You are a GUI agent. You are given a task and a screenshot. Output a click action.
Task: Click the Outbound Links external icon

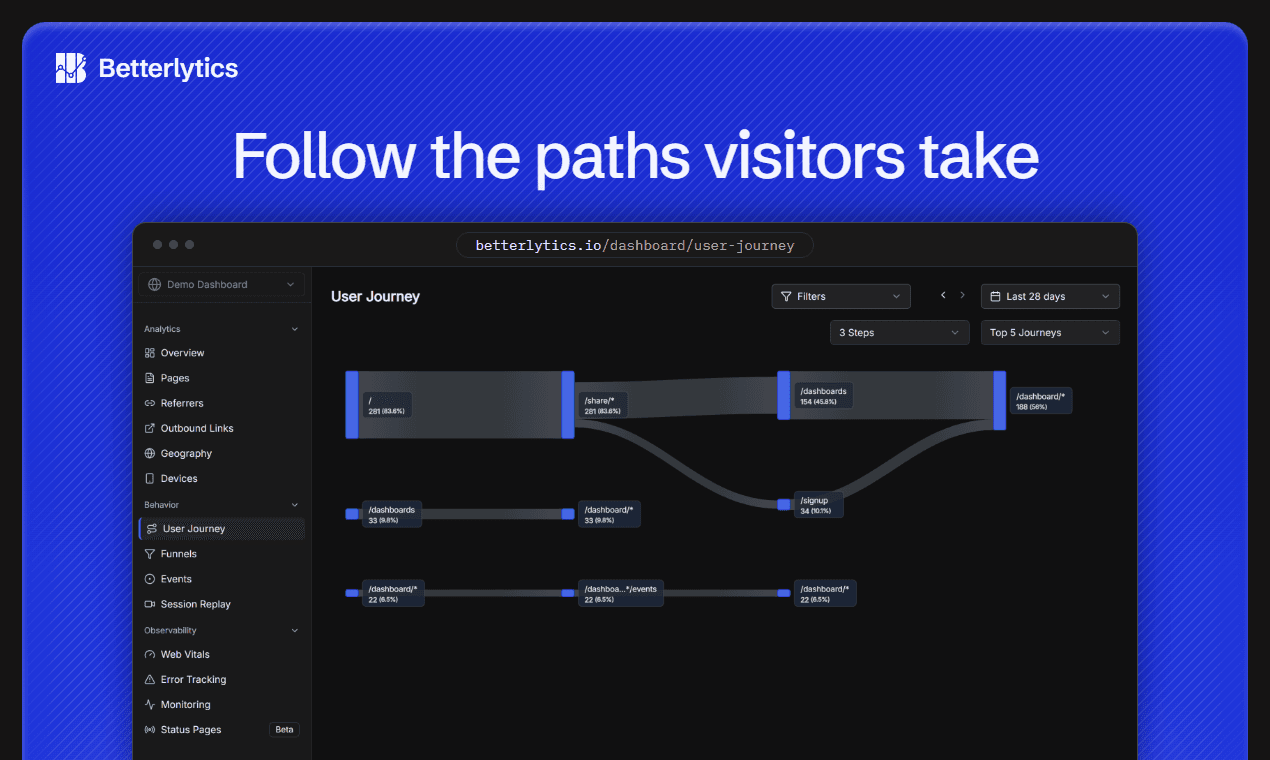(x=150, y=428)
